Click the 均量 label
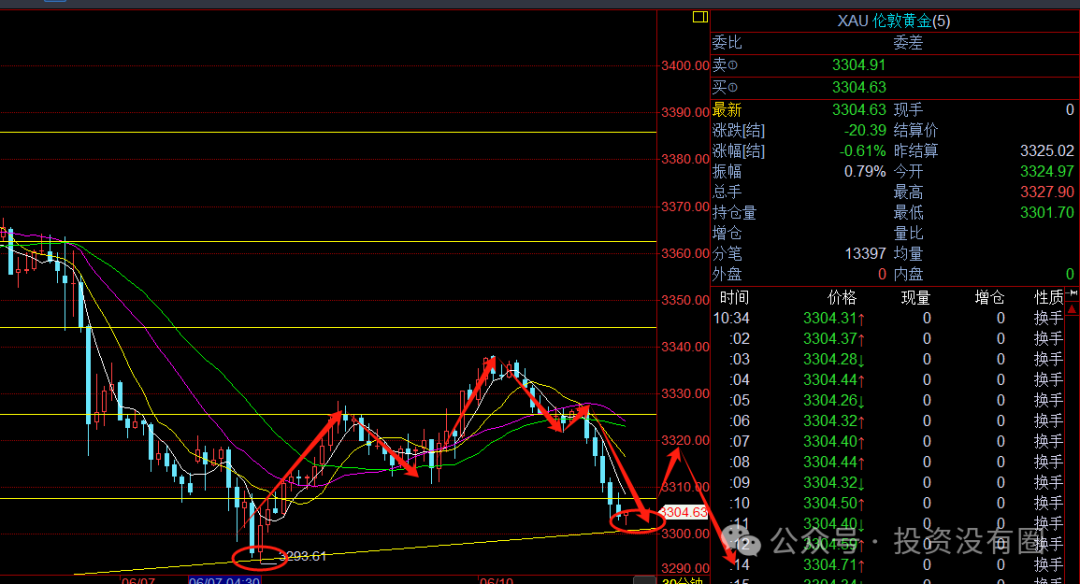 click(908, 254)
